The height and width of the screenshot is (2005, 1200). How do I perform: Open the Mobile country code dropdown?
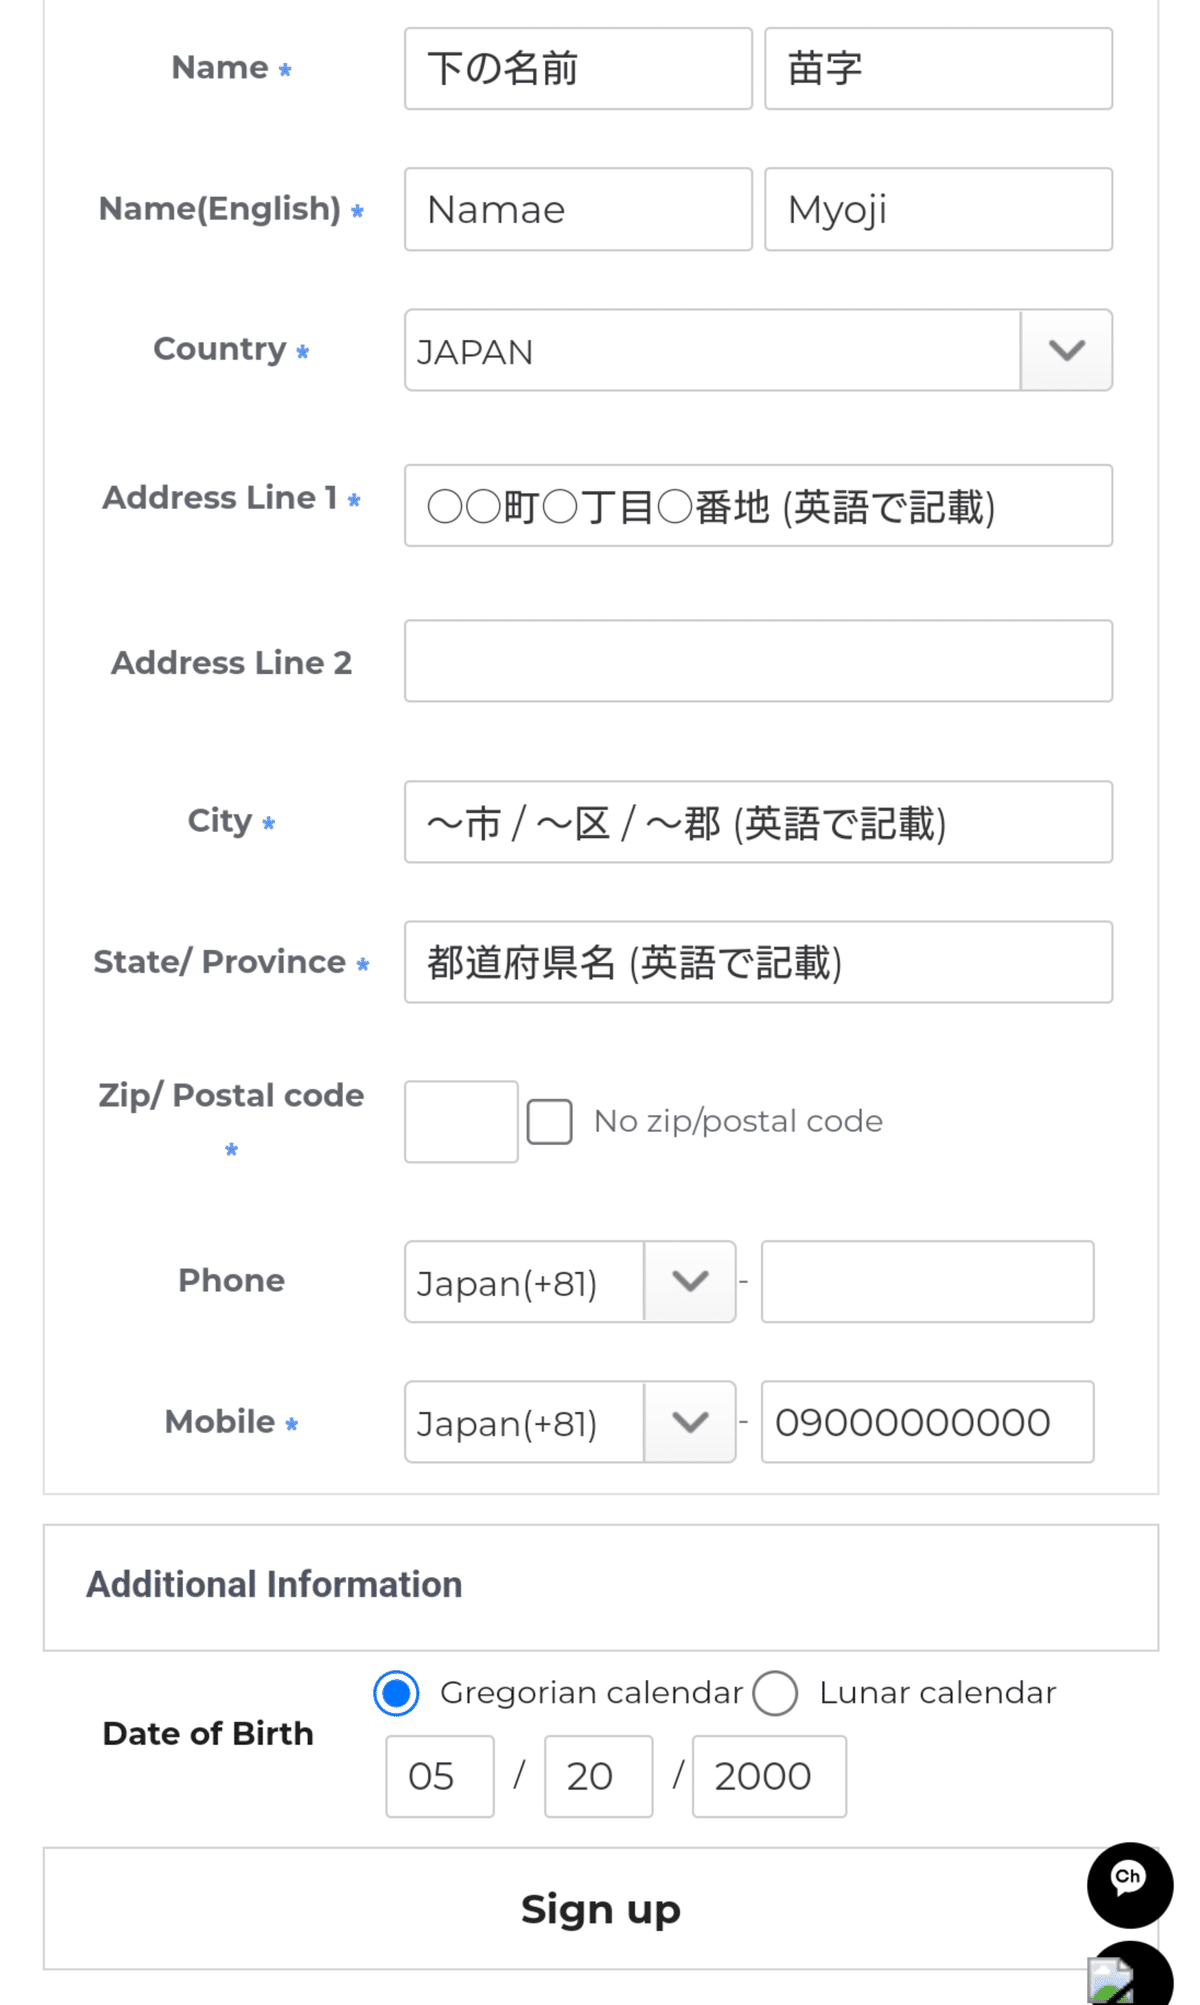[x=570, y=1422]
